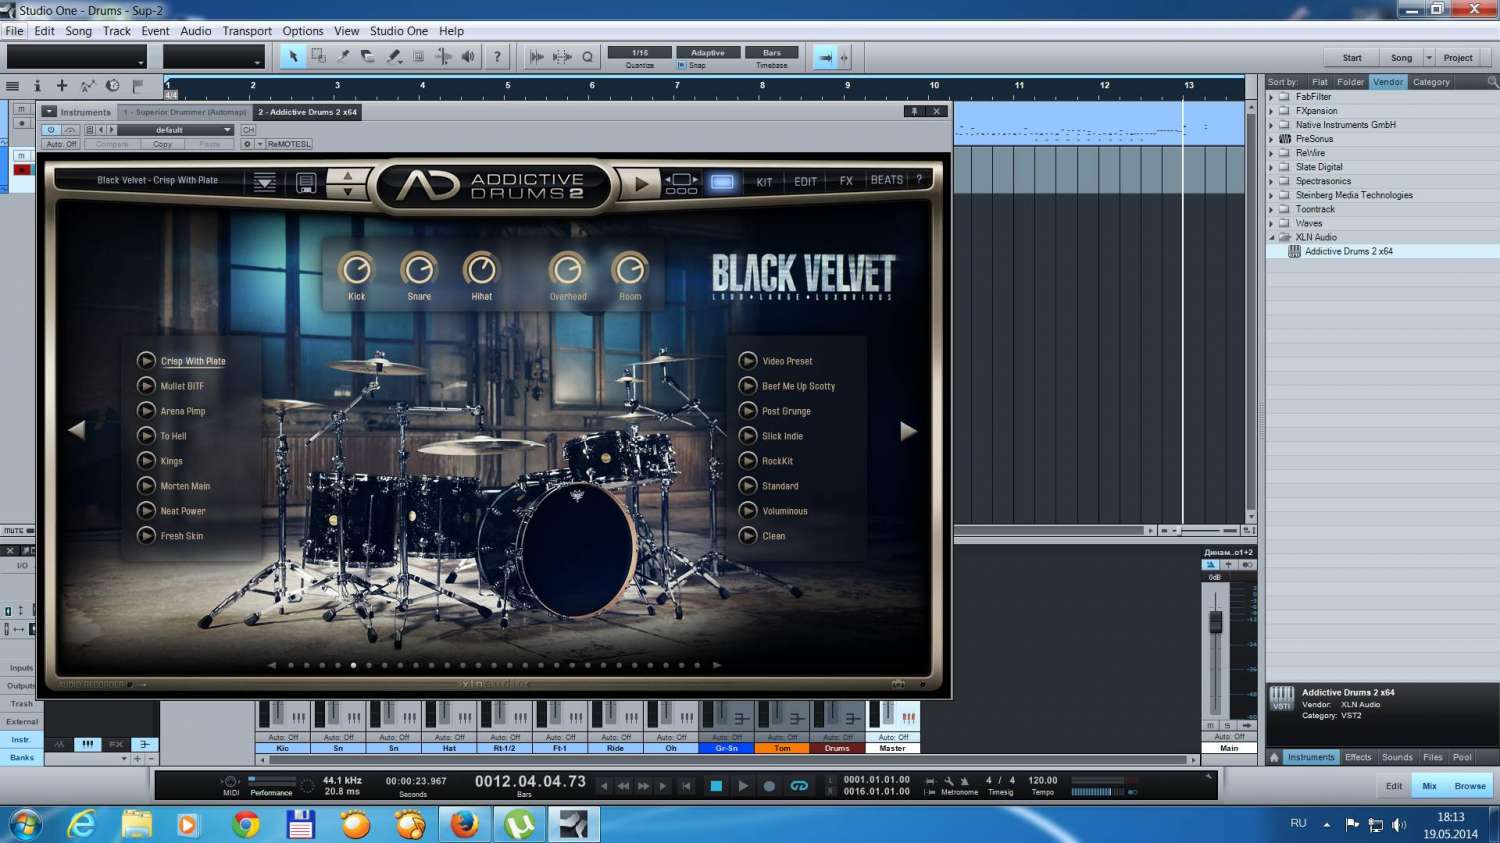Image resolution: width=1500 pixels, height=843 pixels.
Task: Select the Arrow tool in toolbar
Action: point(293,57)
